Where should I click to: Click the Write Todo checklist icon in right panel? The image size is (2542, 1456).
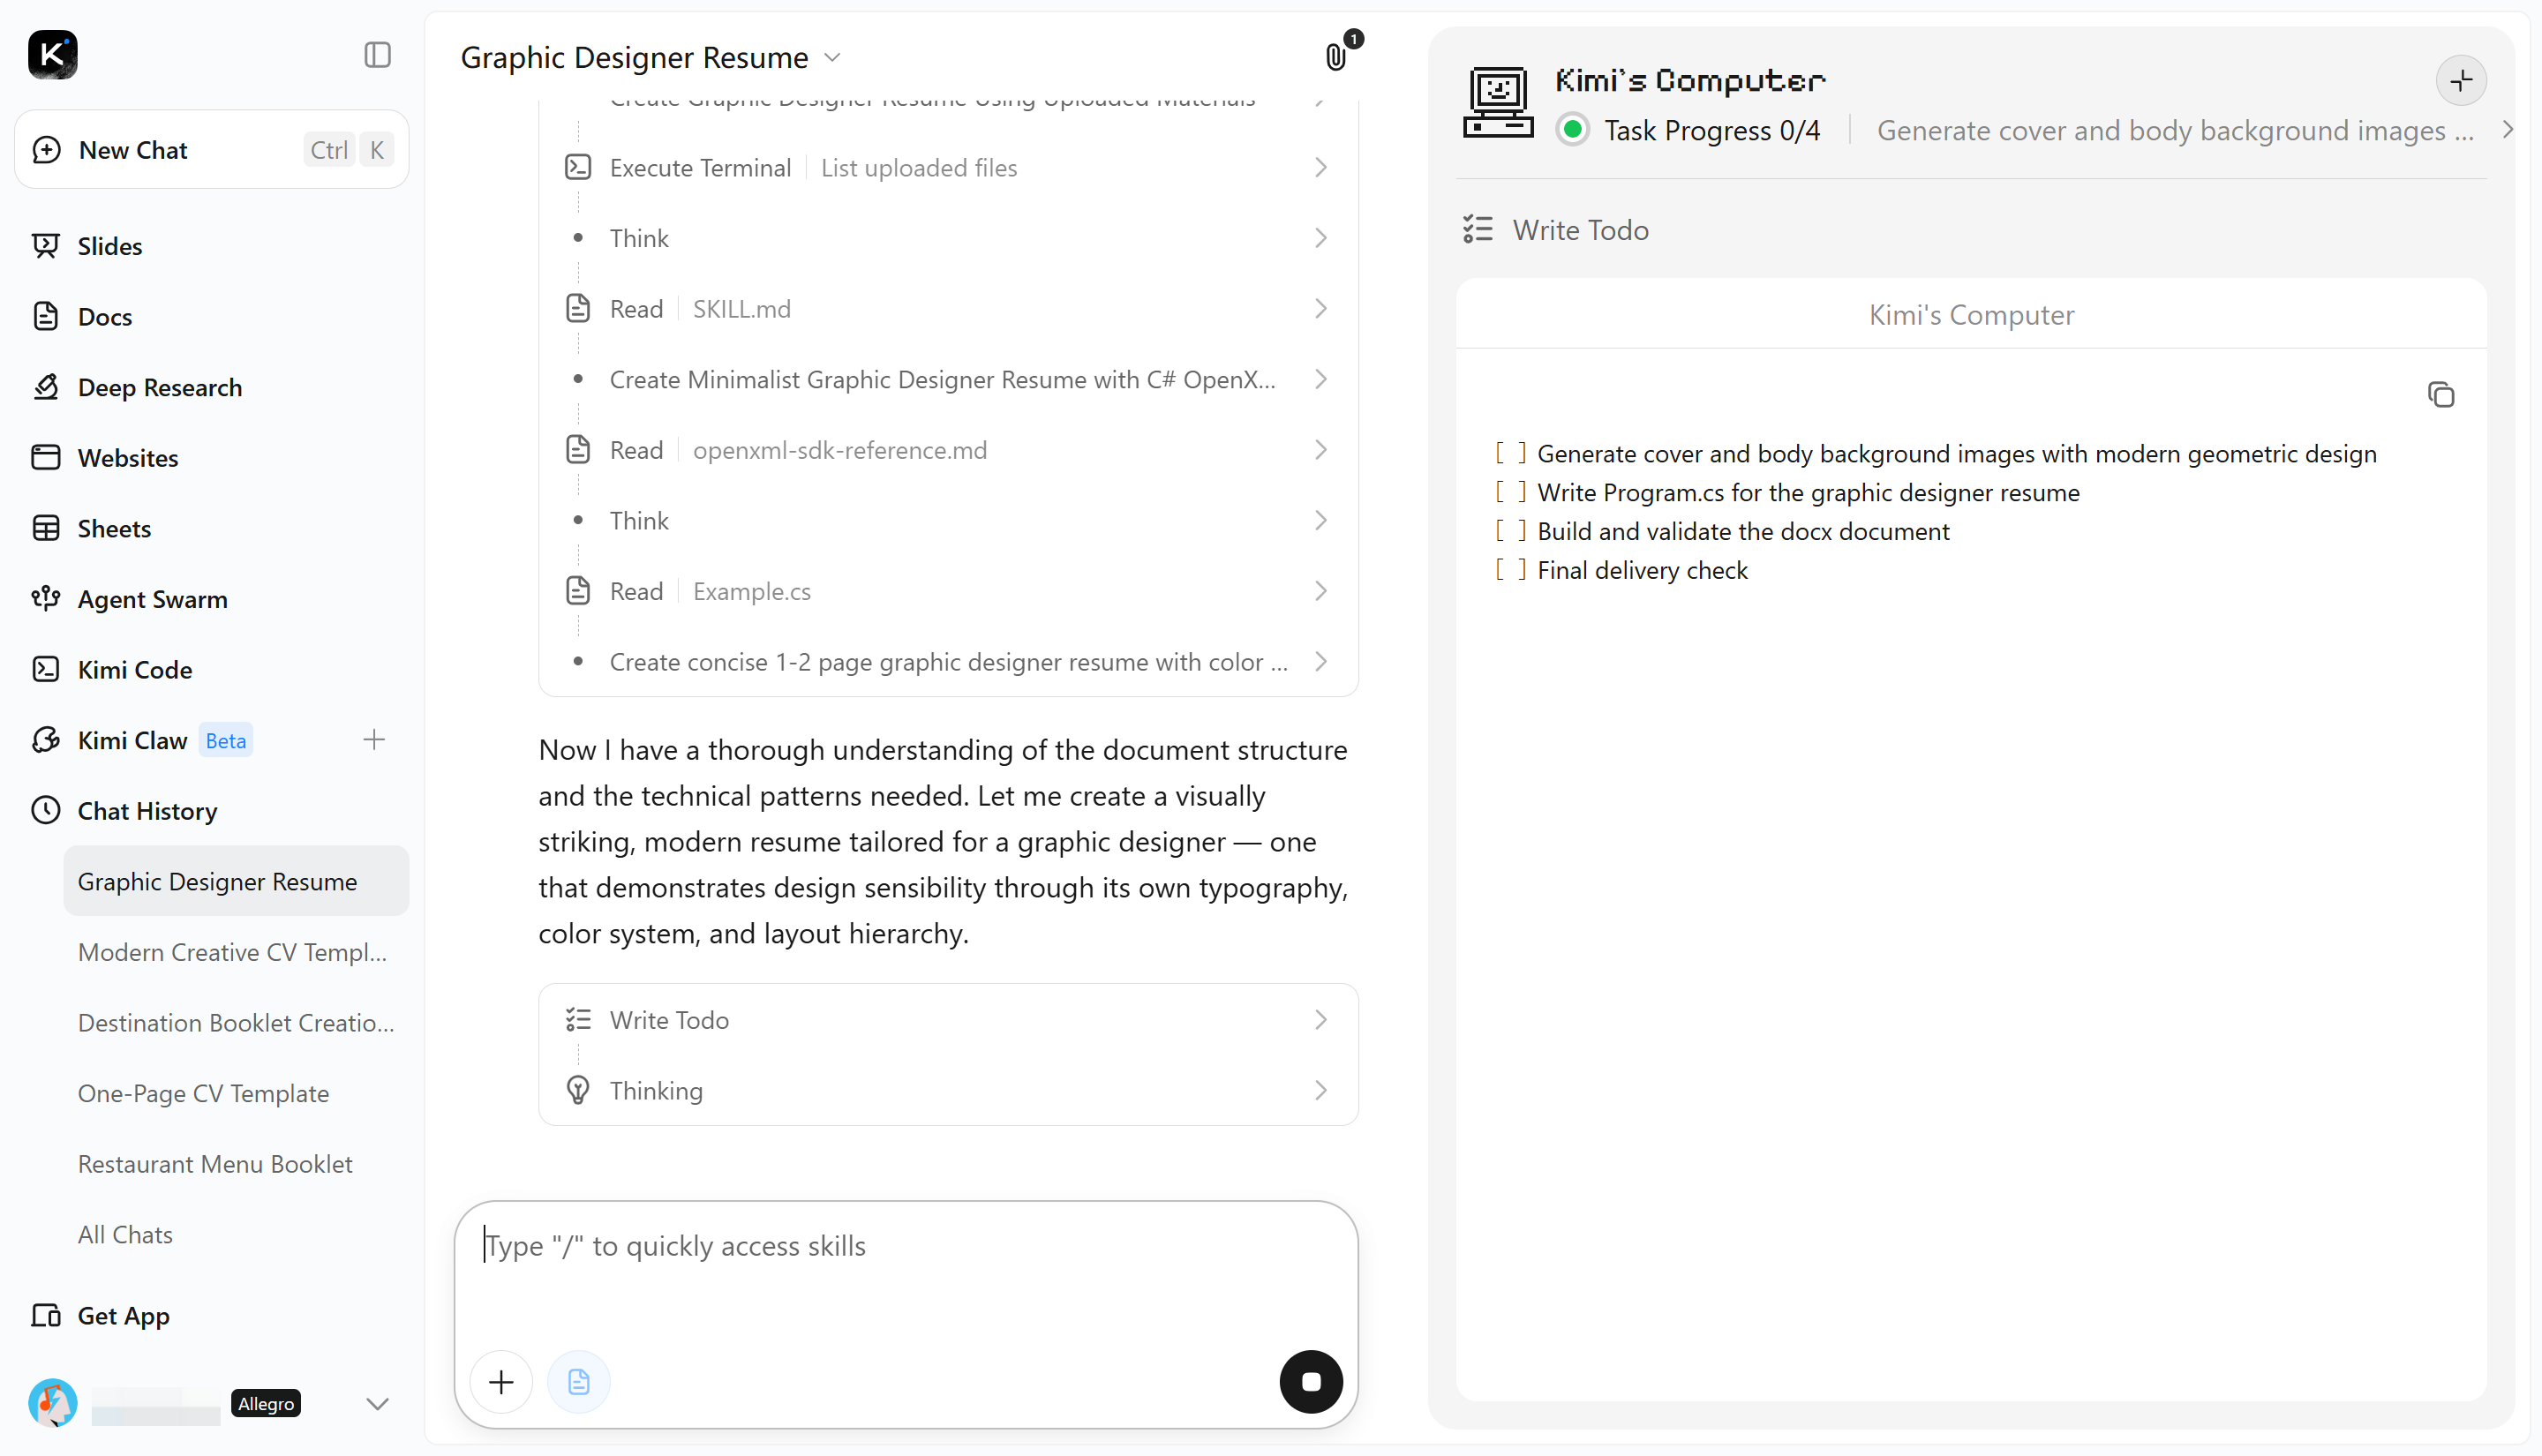(x=1478, y=230)
